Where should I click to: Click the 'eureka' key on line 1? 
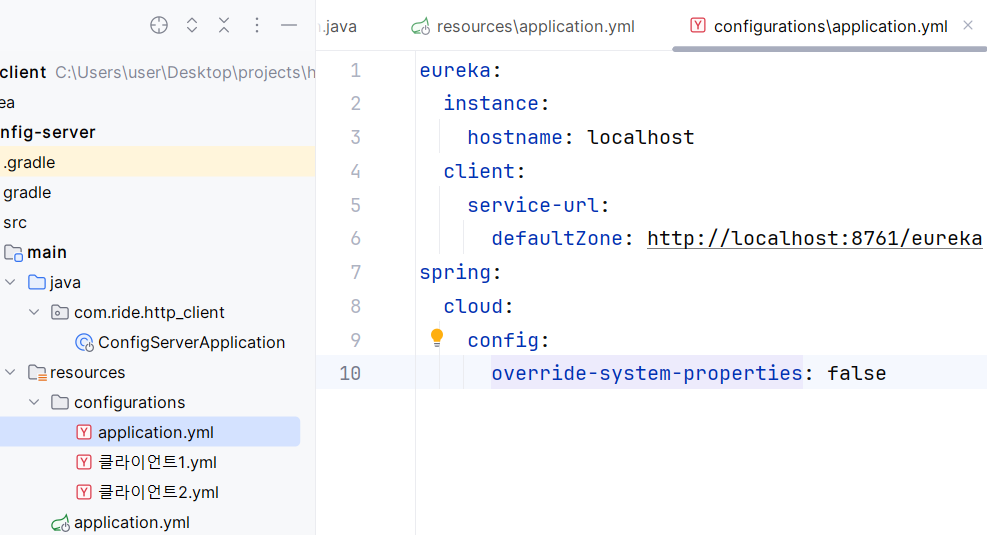[x=455, y=70]
